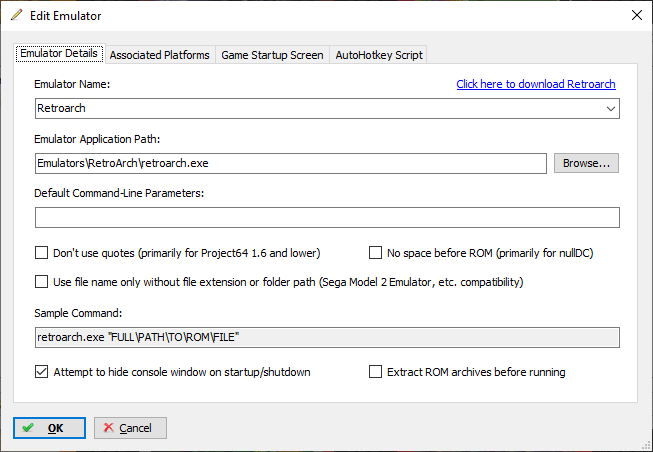The image size is (653, 452).
Task: Open the Game Startup Screen tab
Action: [272, 55]
